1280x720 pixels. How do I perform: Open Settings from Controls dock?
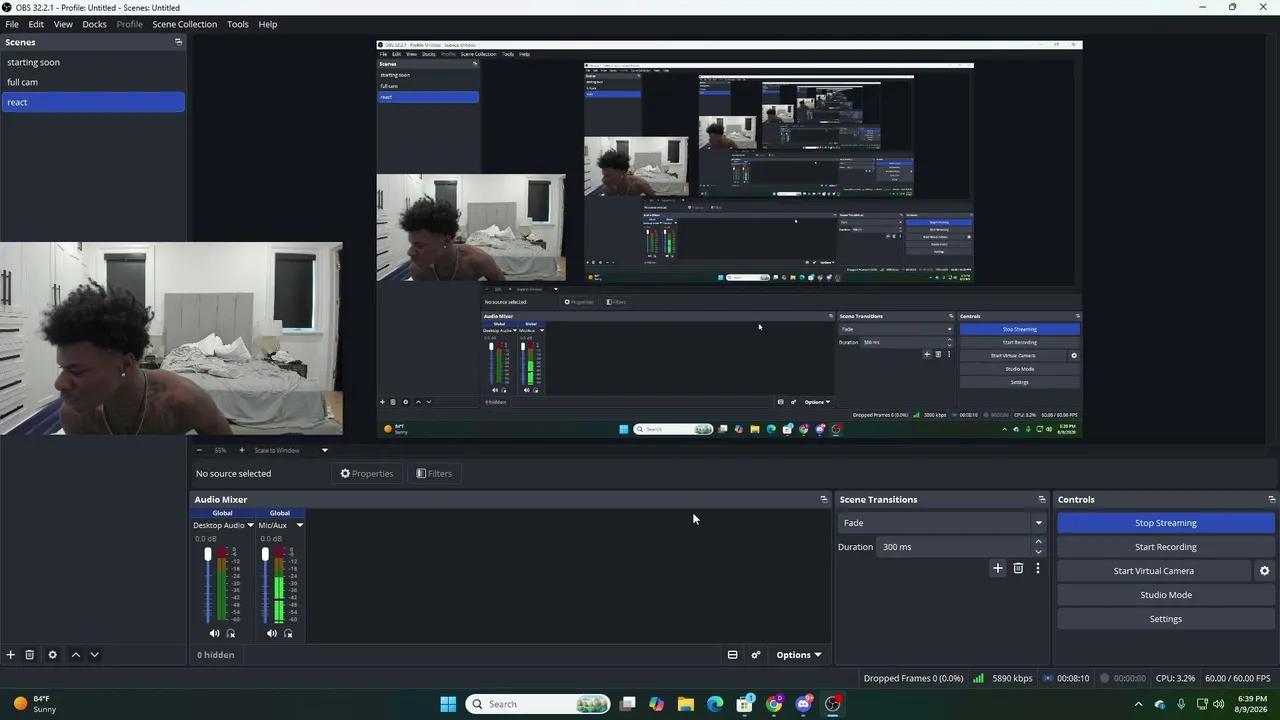pos(1166,619)
